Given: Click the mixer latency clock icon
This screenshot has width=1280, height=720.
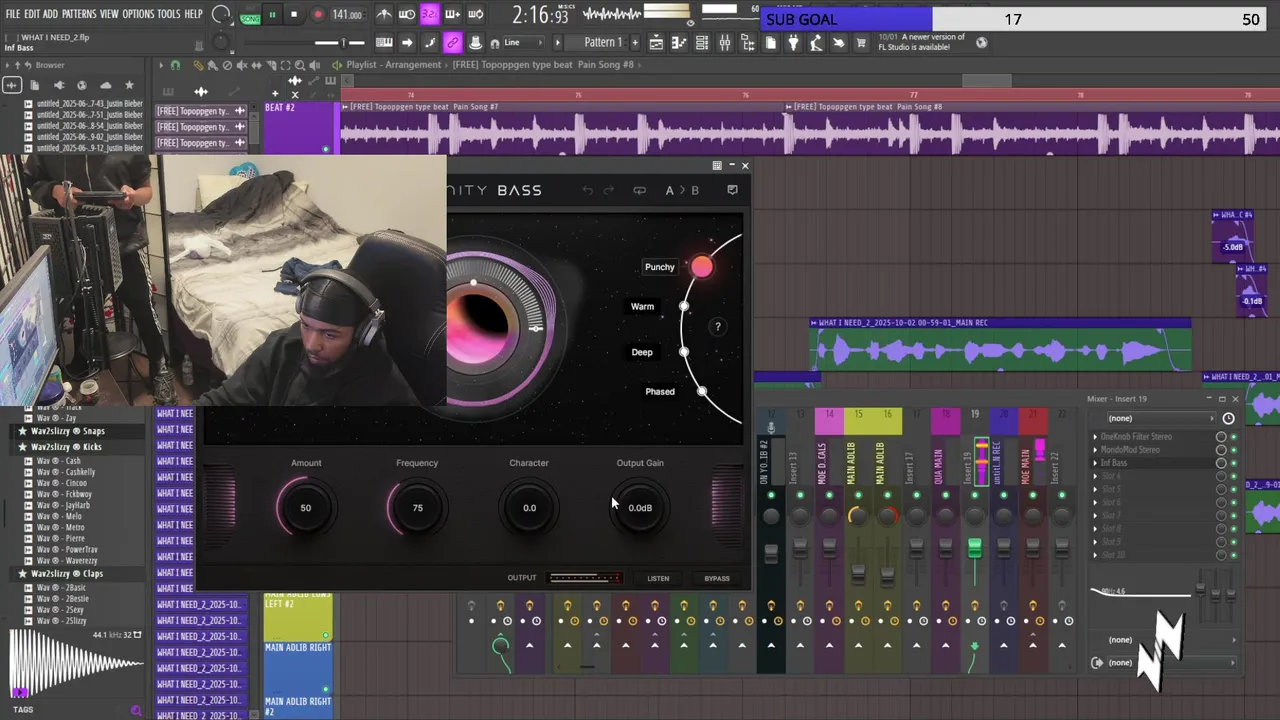Looking at the screenshot, I should point(1228,418).
